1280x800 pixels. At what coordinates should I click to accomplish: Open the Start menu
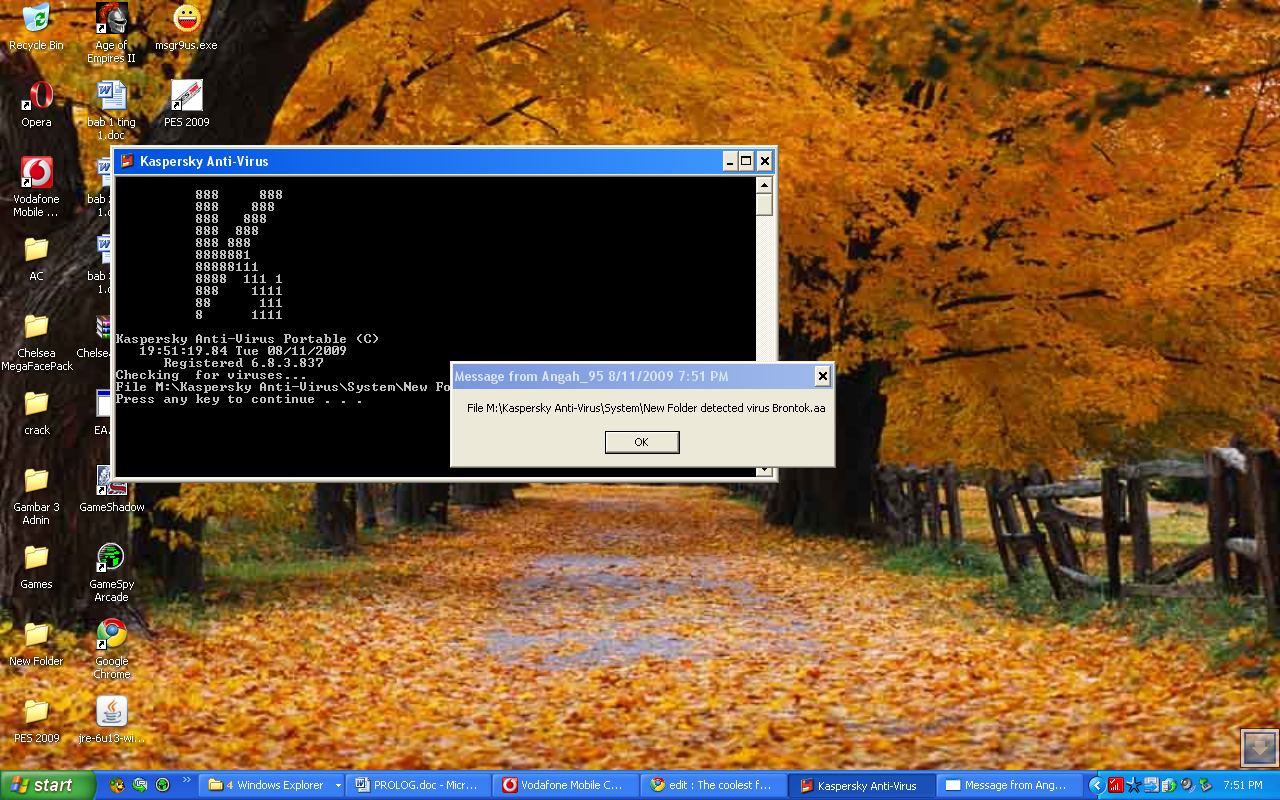(x=45, y=784)
